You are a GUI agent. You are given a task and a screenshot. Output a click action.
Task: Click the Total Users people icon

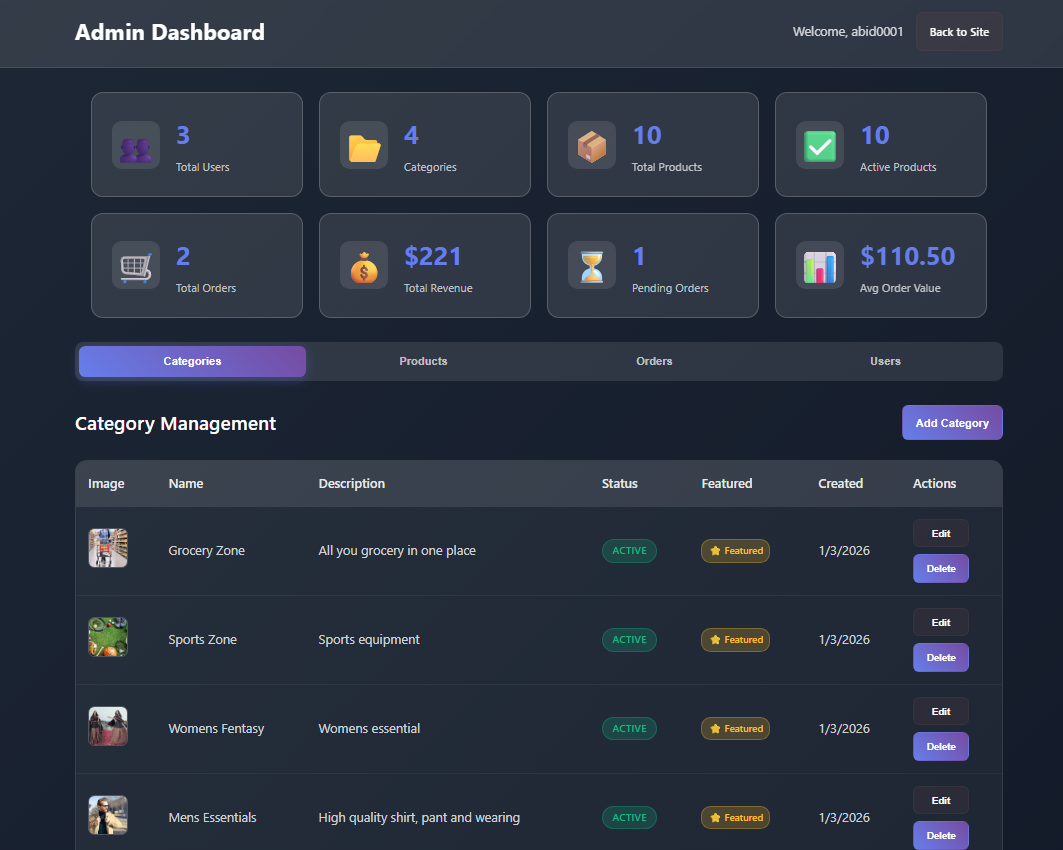(135, 144)
